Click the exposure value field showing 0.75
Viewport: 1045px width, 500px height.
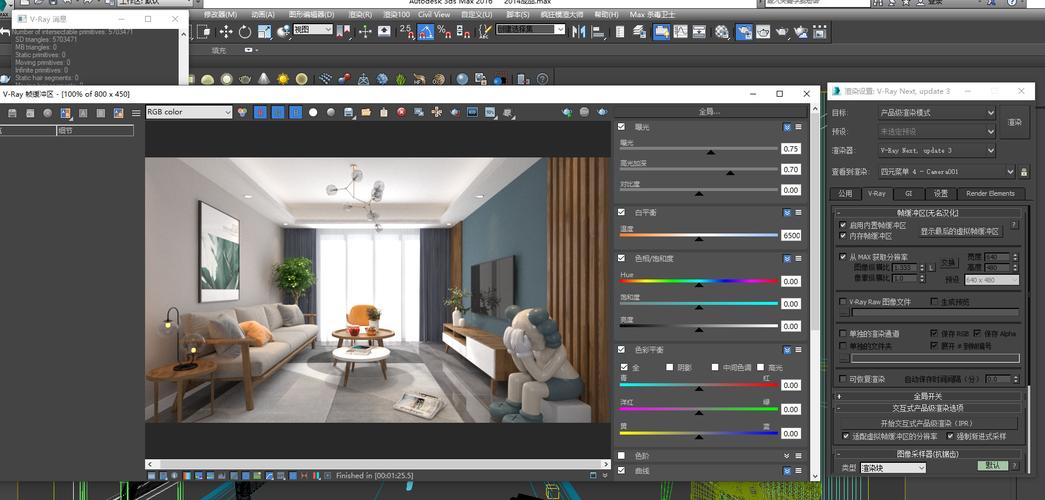(x=791, y=149)
